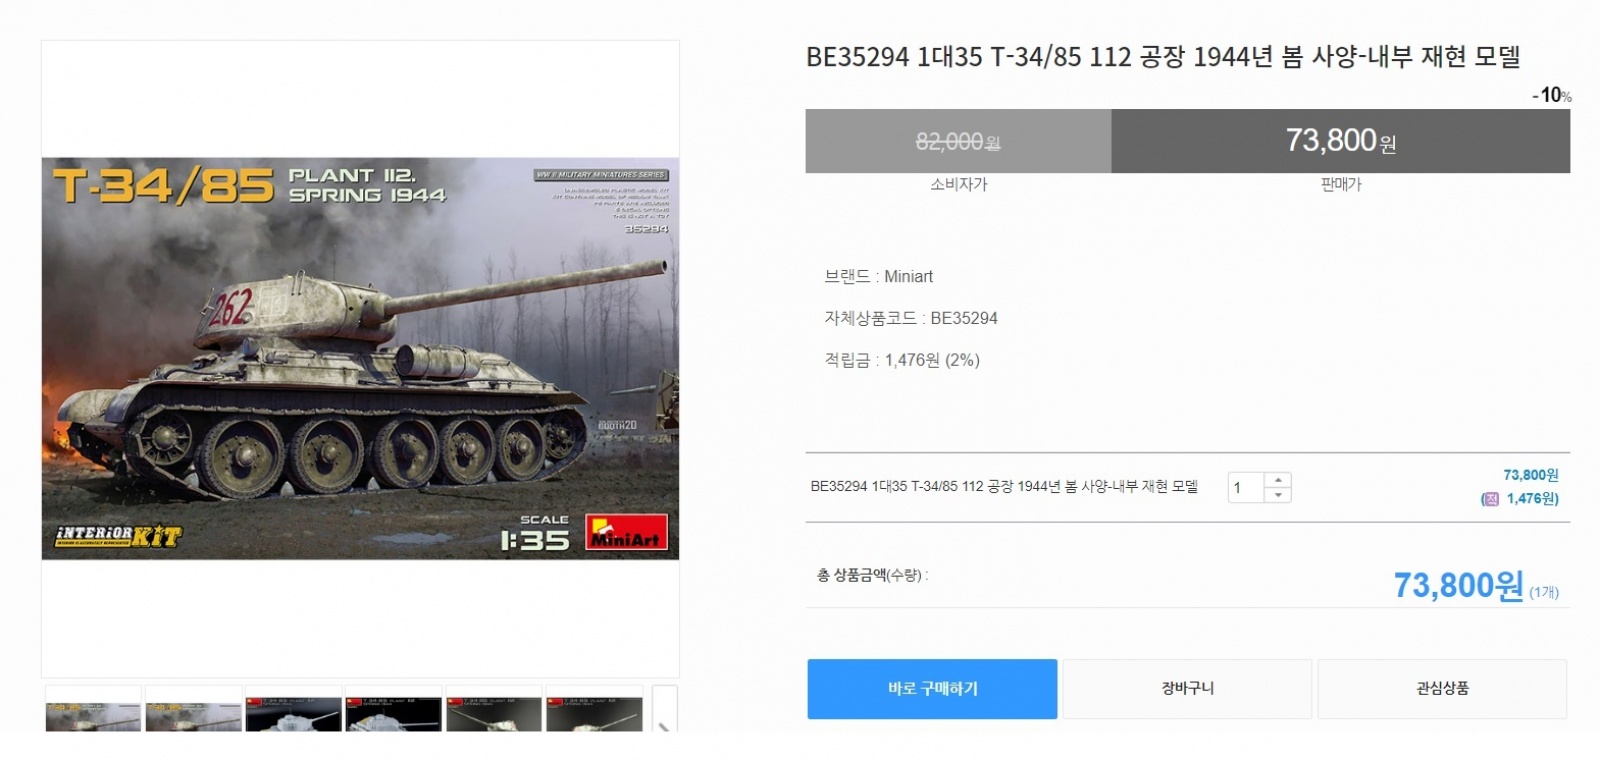
Task: Add item with the 장바구니 button
Action: [1187, 689]
